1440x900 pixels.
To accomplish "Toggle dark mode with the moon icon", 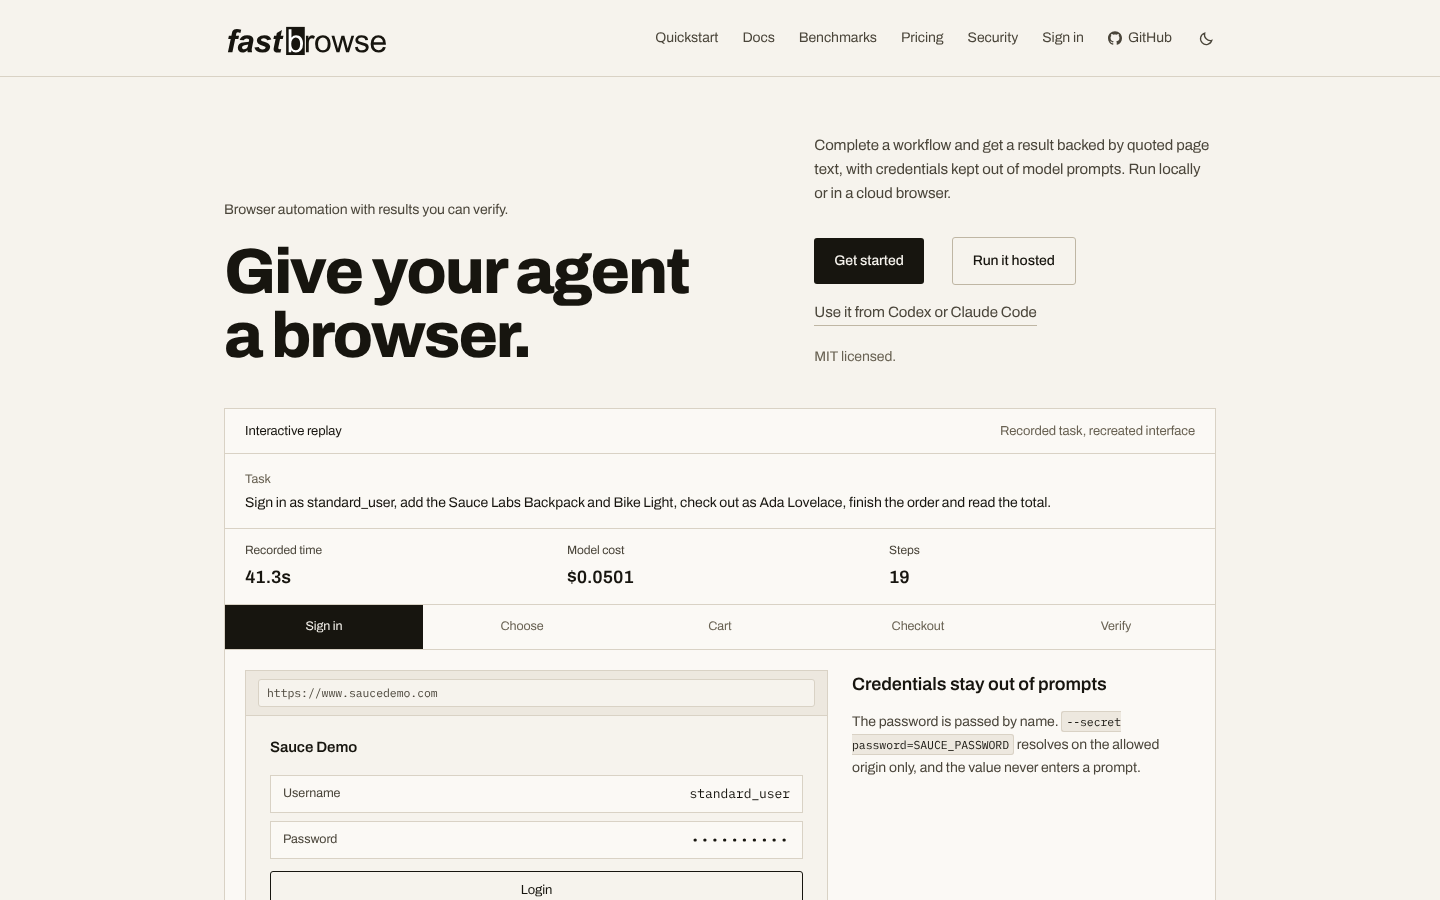I will click(x=1206, y=38).
